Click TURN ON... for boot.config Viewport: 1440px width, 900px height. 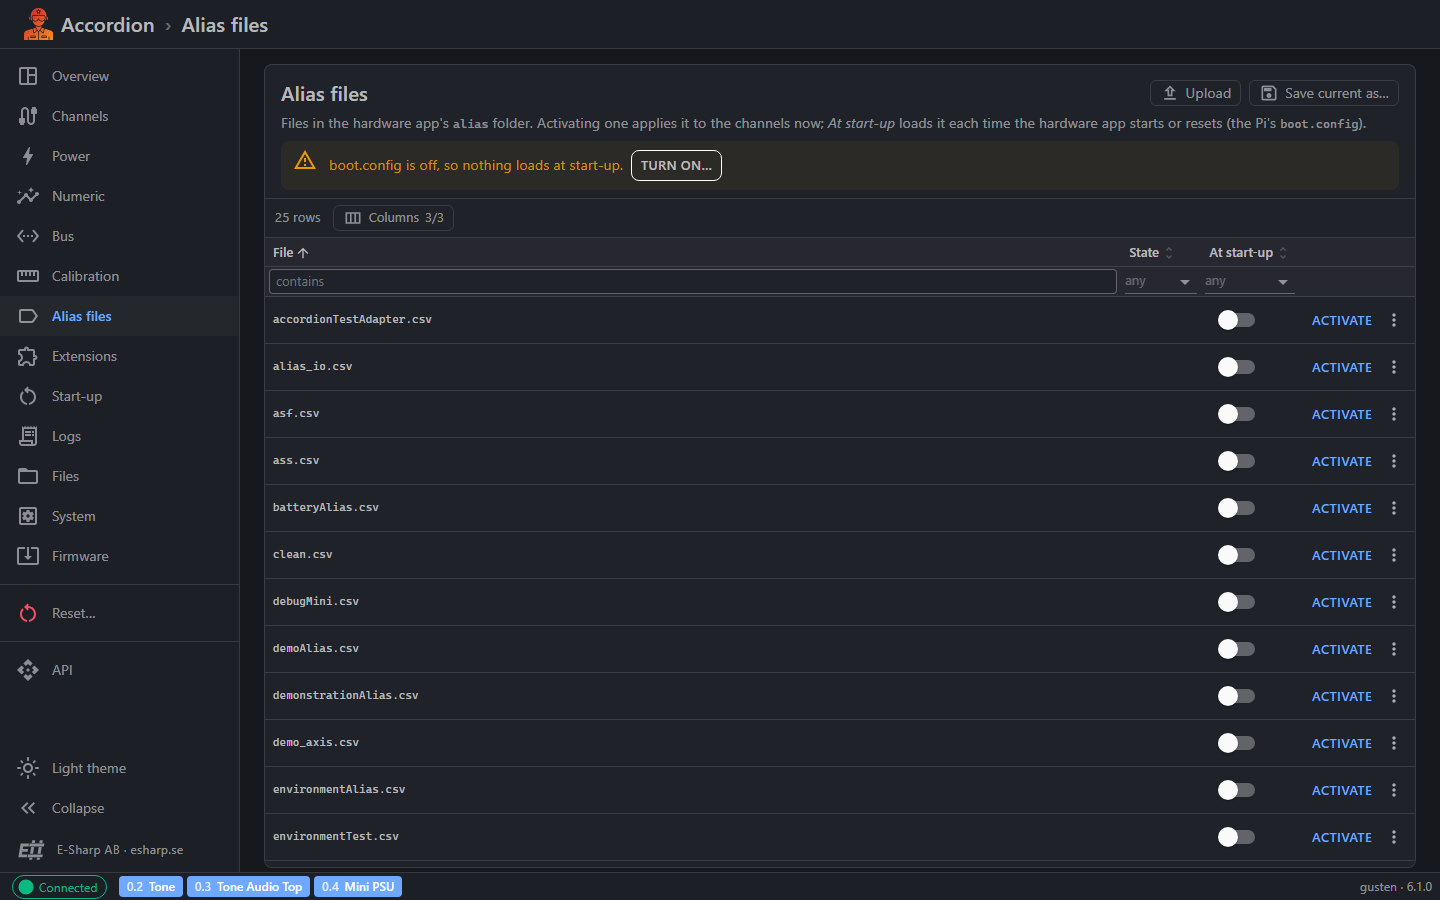tap(676, 165)
